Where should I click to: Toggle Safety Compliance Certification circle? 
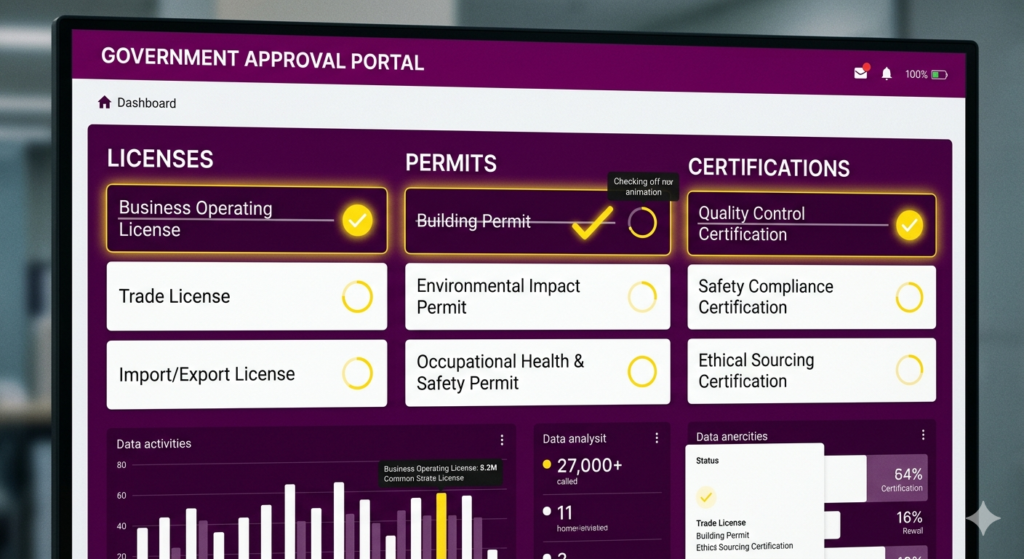909,297
